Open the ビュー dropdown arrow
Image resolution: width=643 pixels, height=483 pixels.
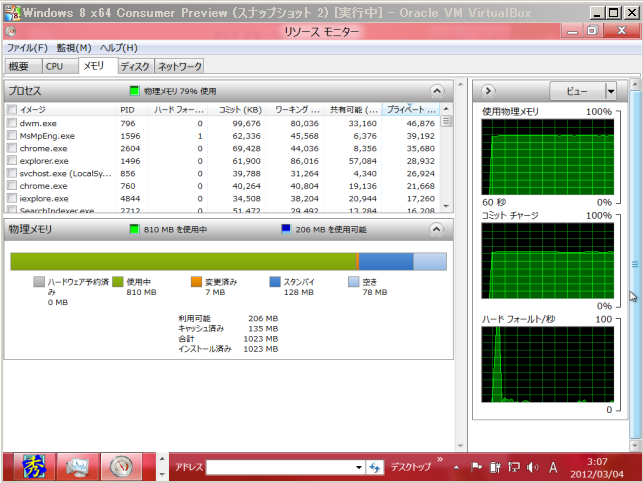(610, 90)
